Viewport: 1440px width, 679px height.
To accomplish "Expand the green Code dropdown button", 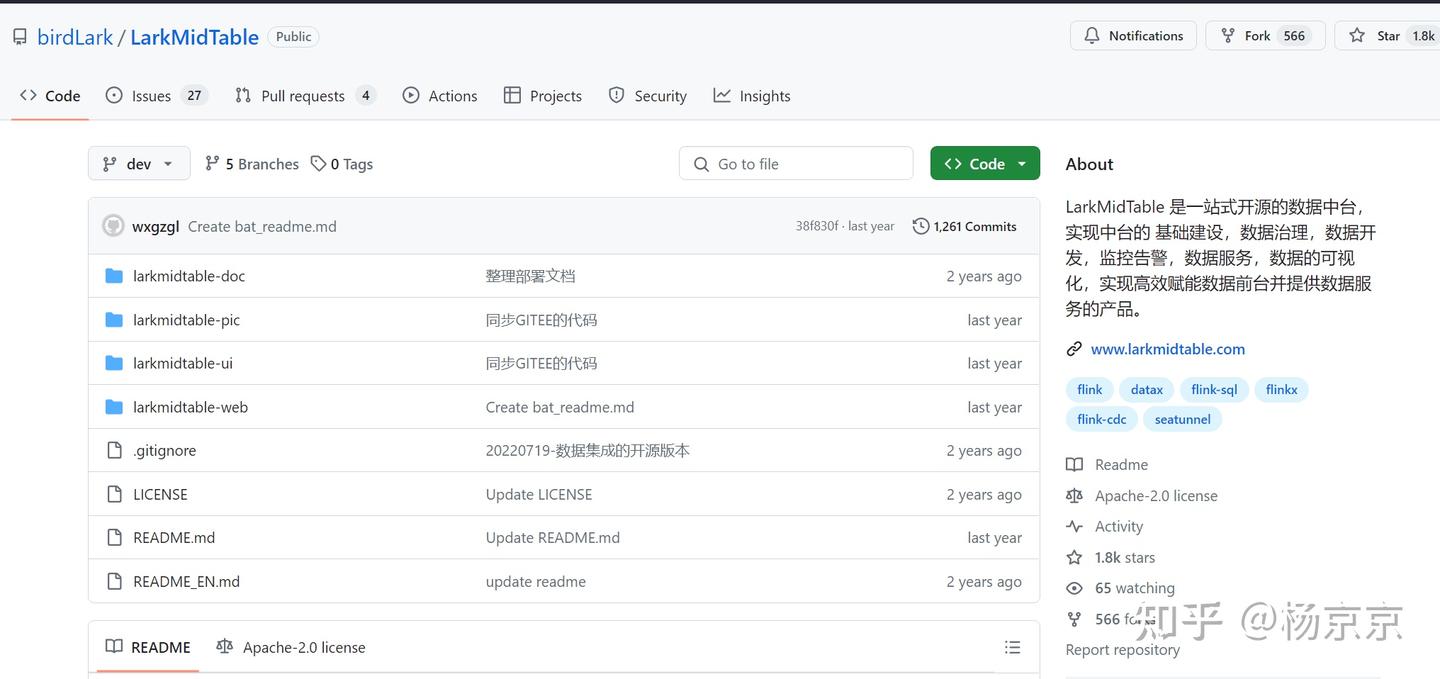I will tap(984, 164).
